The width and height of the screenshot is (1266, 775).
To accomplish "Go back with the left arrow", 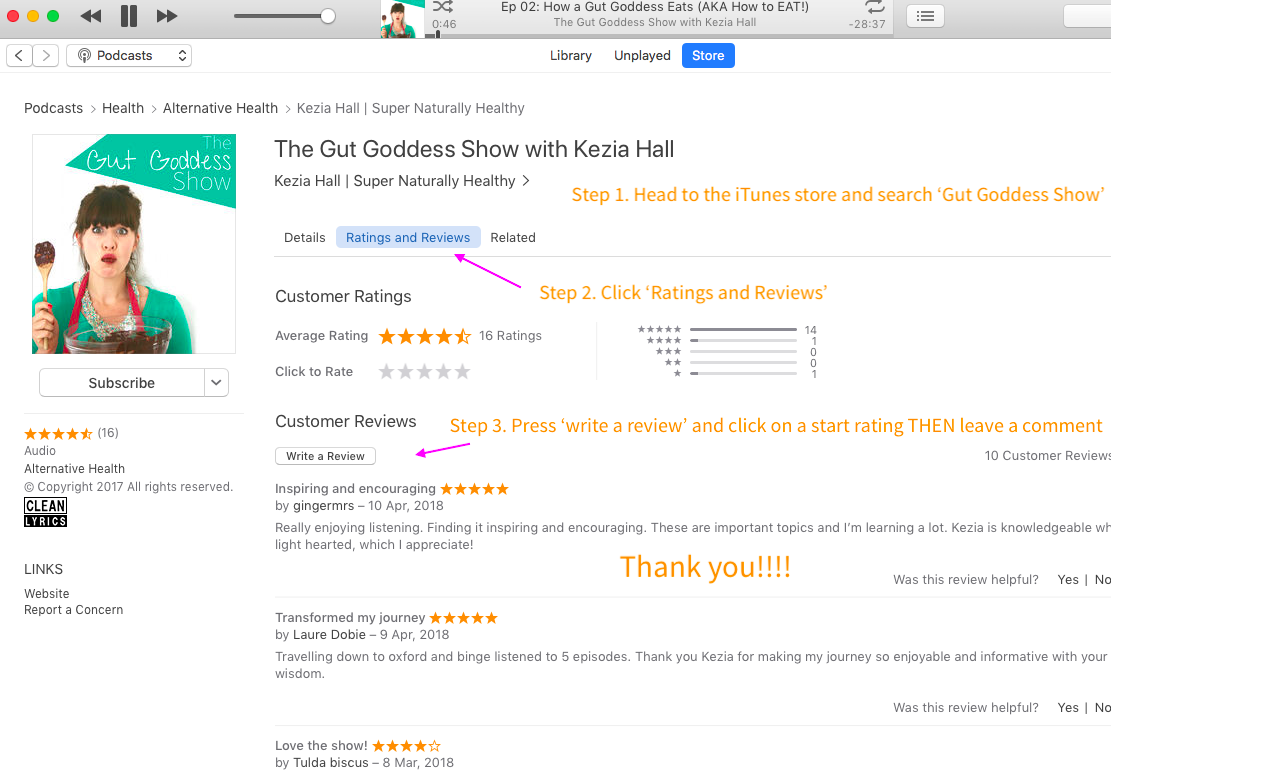I will click(x=19, y=56).
